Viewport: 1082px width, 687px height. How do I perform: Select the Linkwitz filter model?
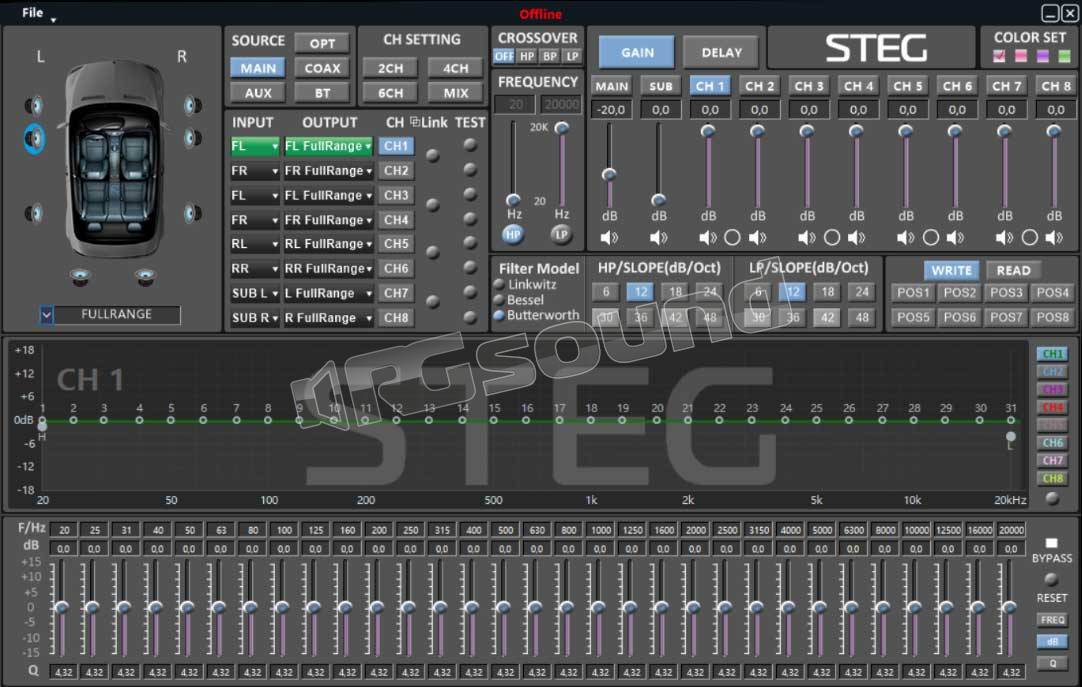[500, 284]
